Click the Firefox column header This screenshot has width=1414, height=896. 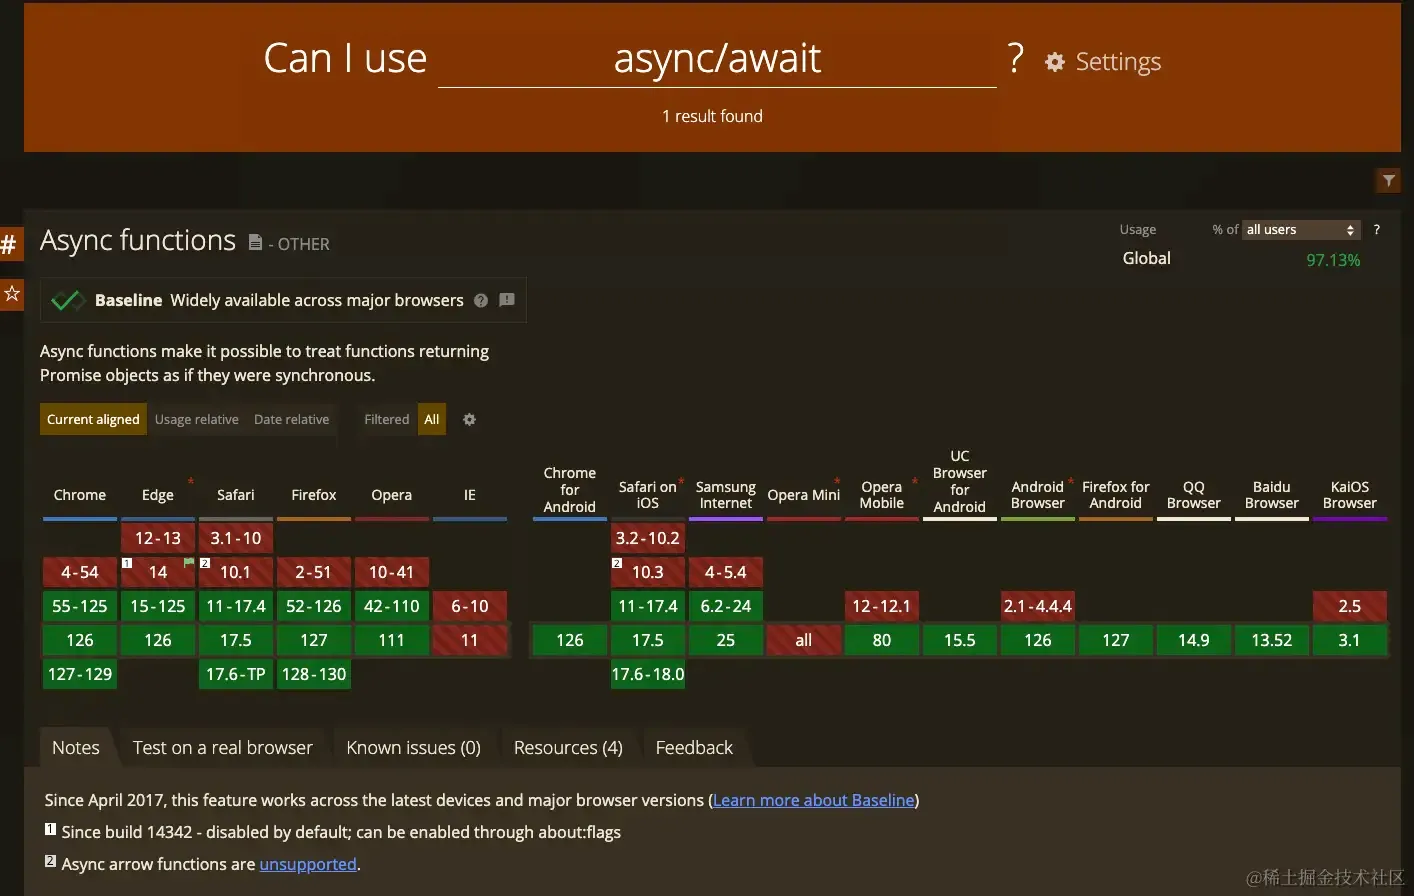pyautogui.click(x=314, y=495)
